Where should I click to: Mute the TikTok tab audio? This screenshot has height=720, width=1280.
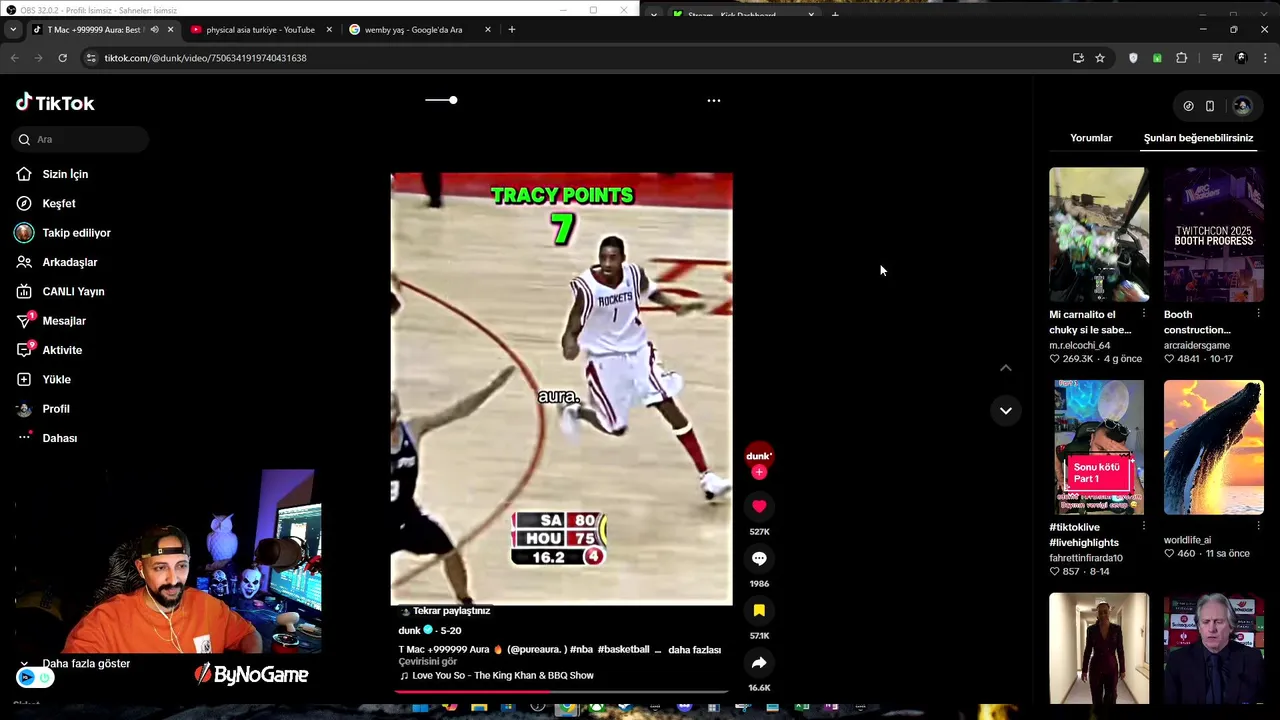(154, 30)
